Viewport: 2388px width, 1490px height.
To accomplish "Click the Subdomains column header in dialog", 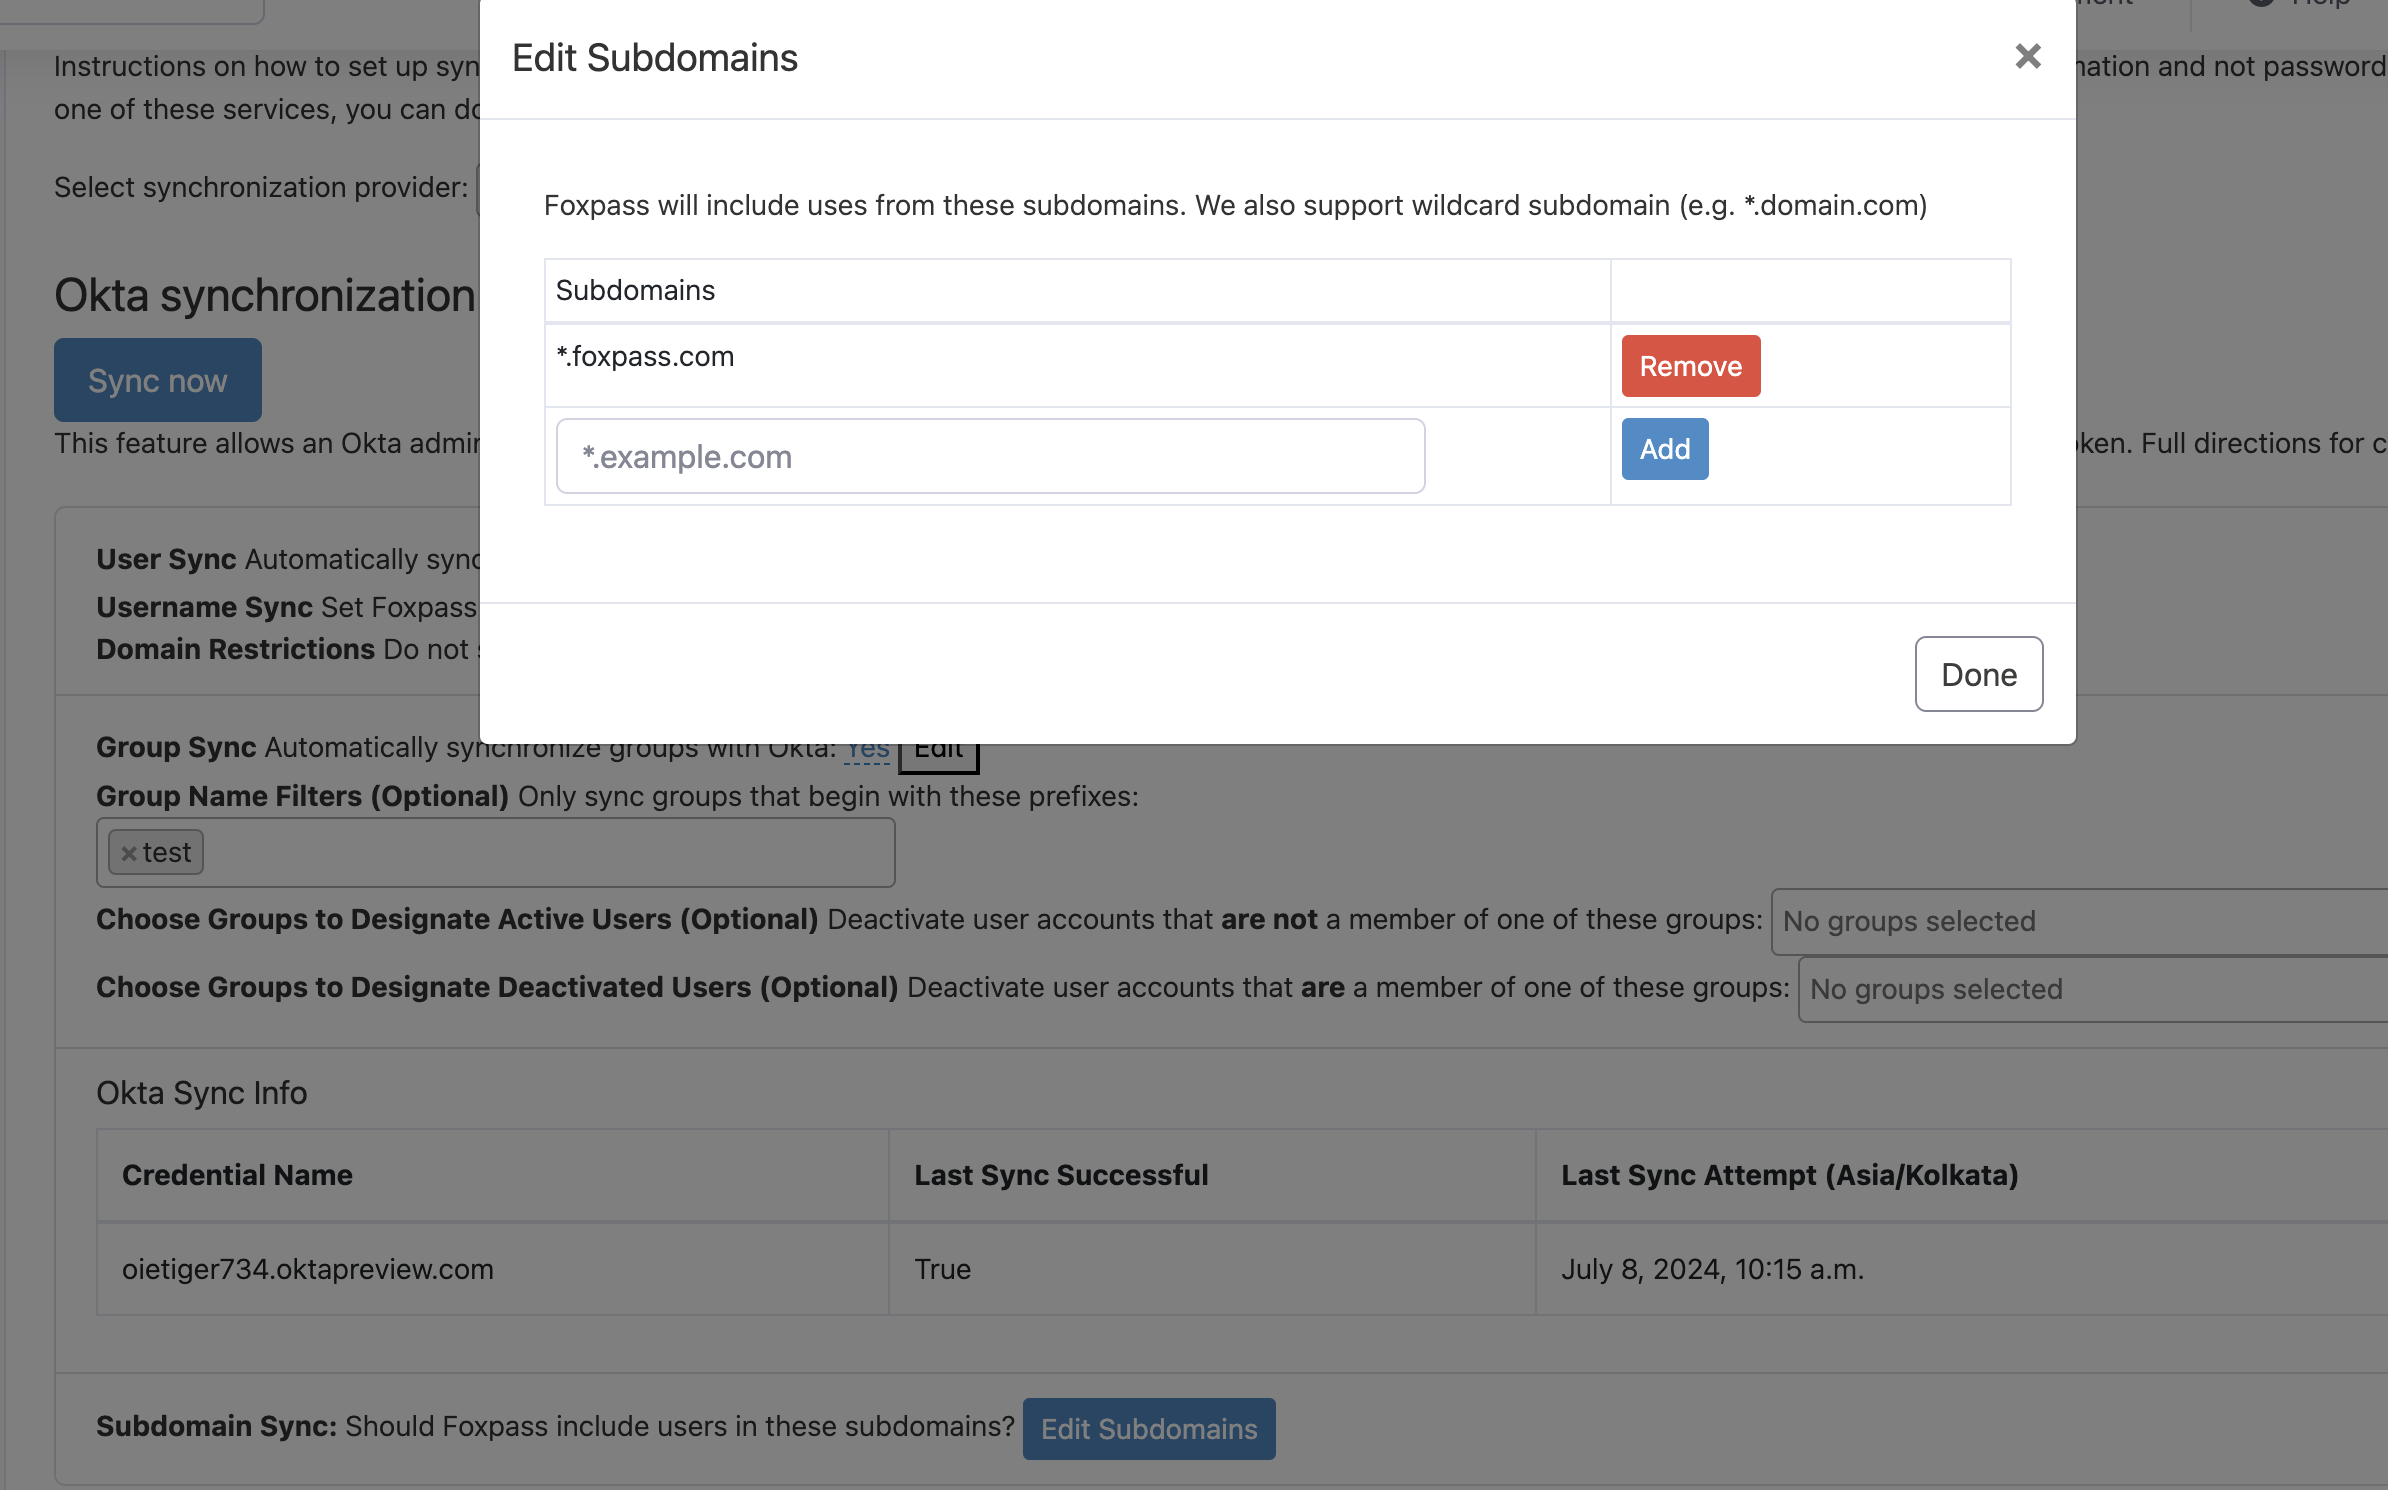I will pos(1077,290).
